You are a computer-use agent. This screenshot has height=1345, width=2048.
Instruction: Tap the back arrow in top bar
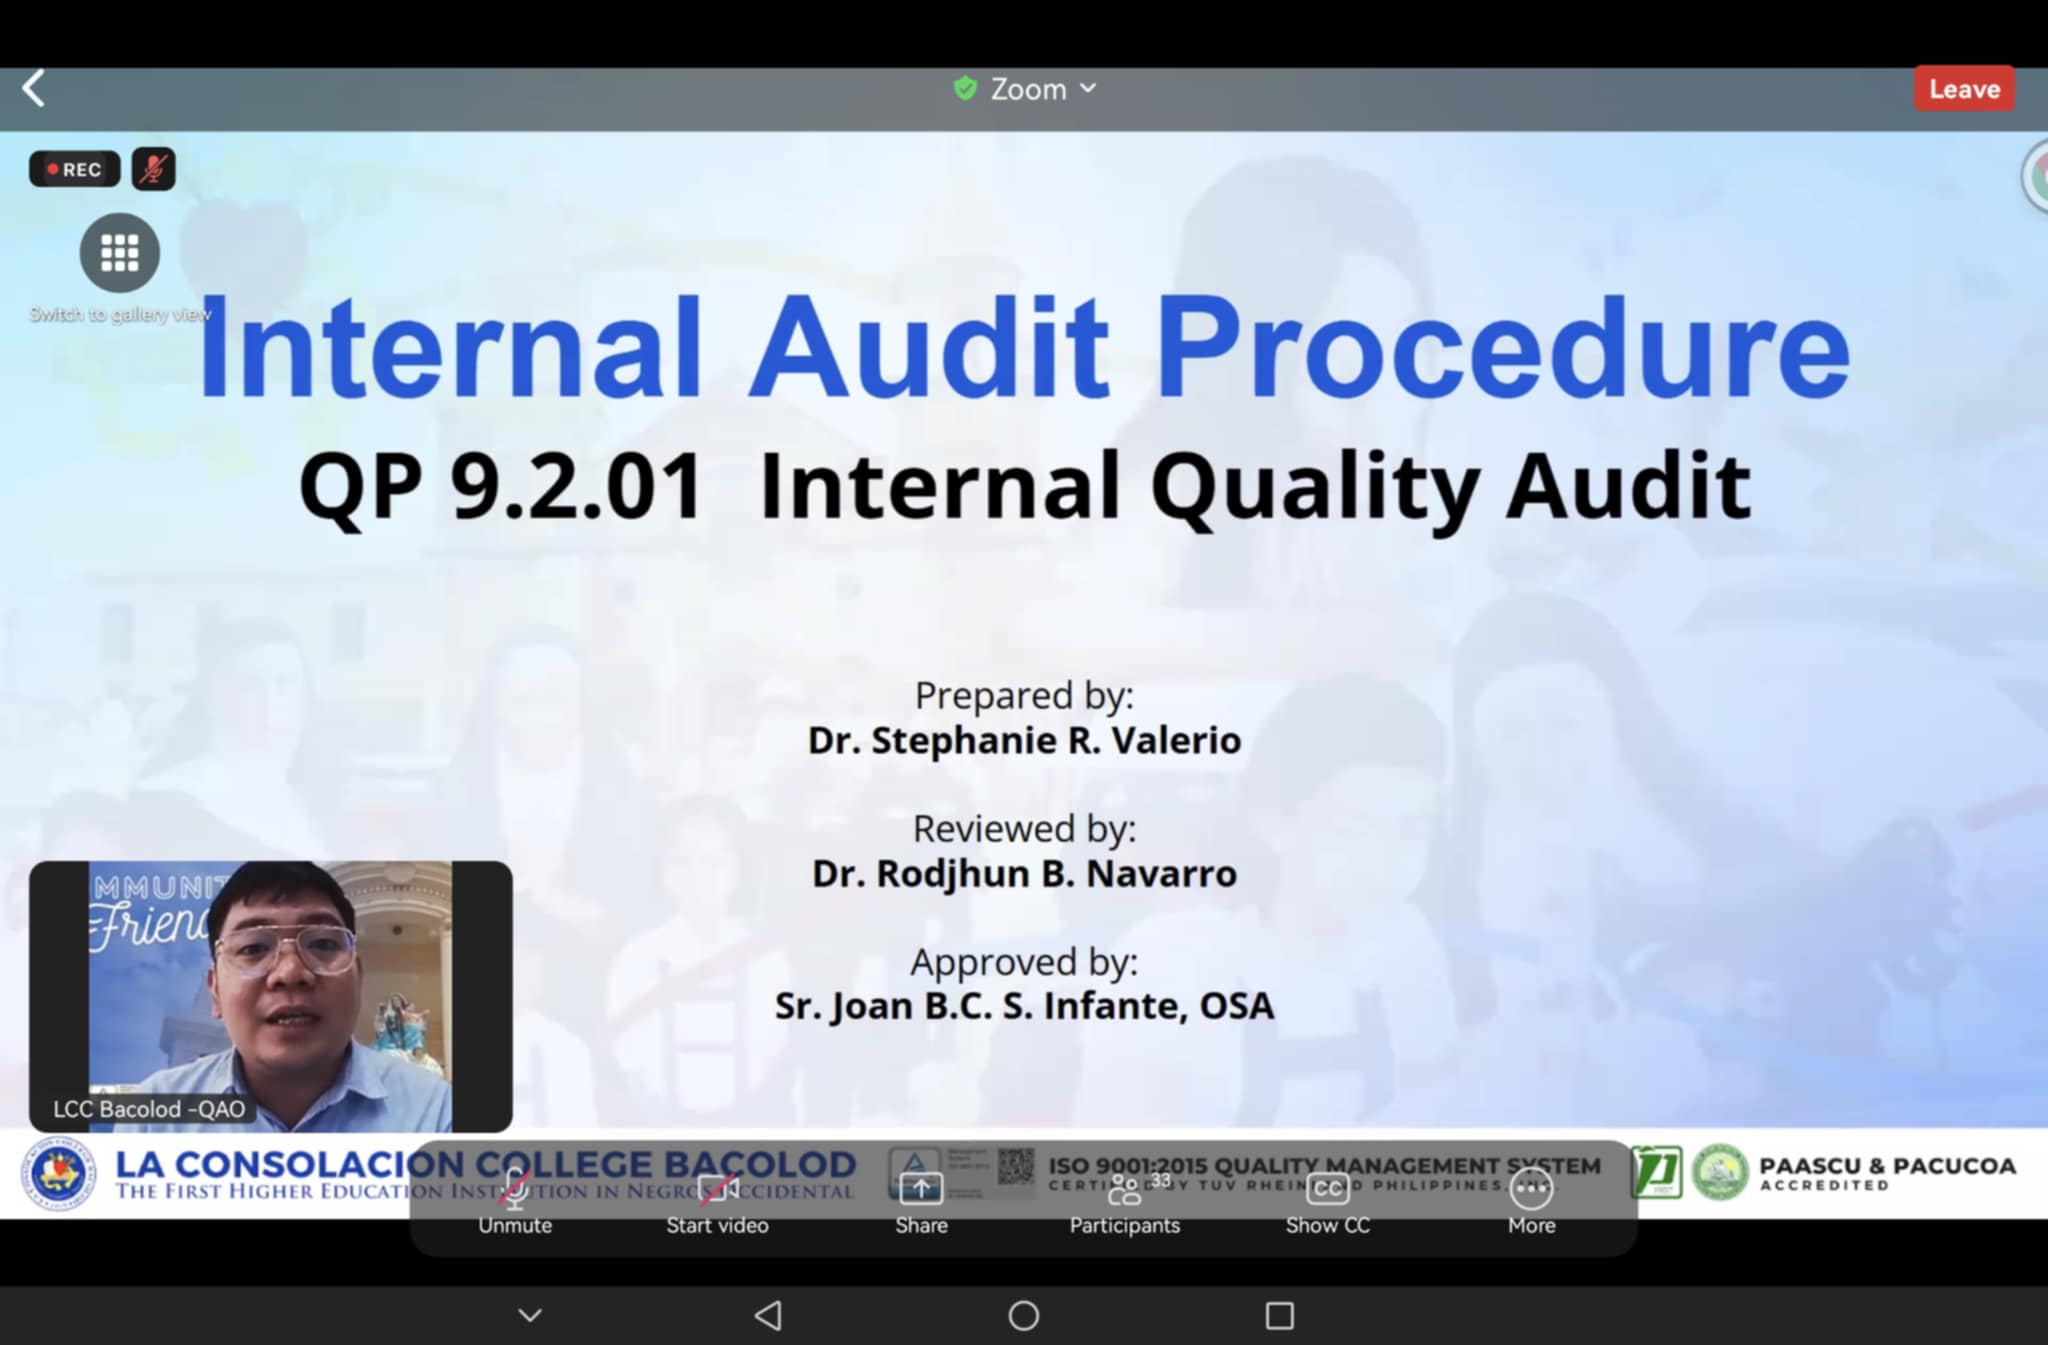click(34, 89)
